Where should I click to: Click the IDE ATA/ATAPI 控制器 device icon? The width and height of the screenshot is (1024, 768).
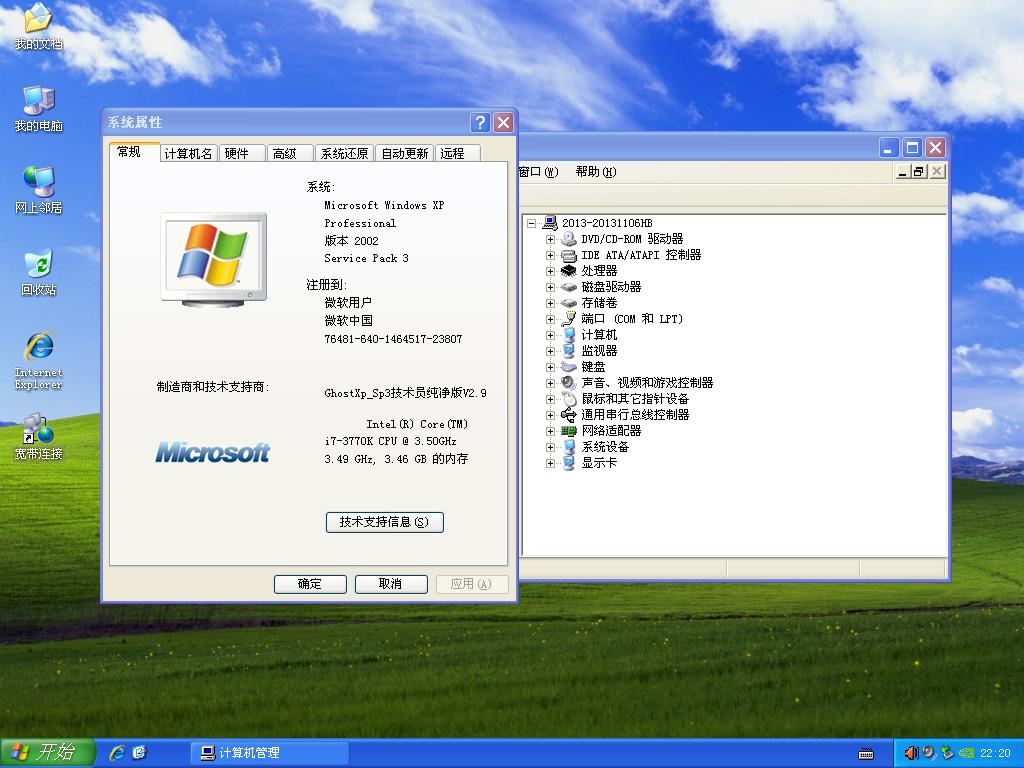tap(569, 255)
